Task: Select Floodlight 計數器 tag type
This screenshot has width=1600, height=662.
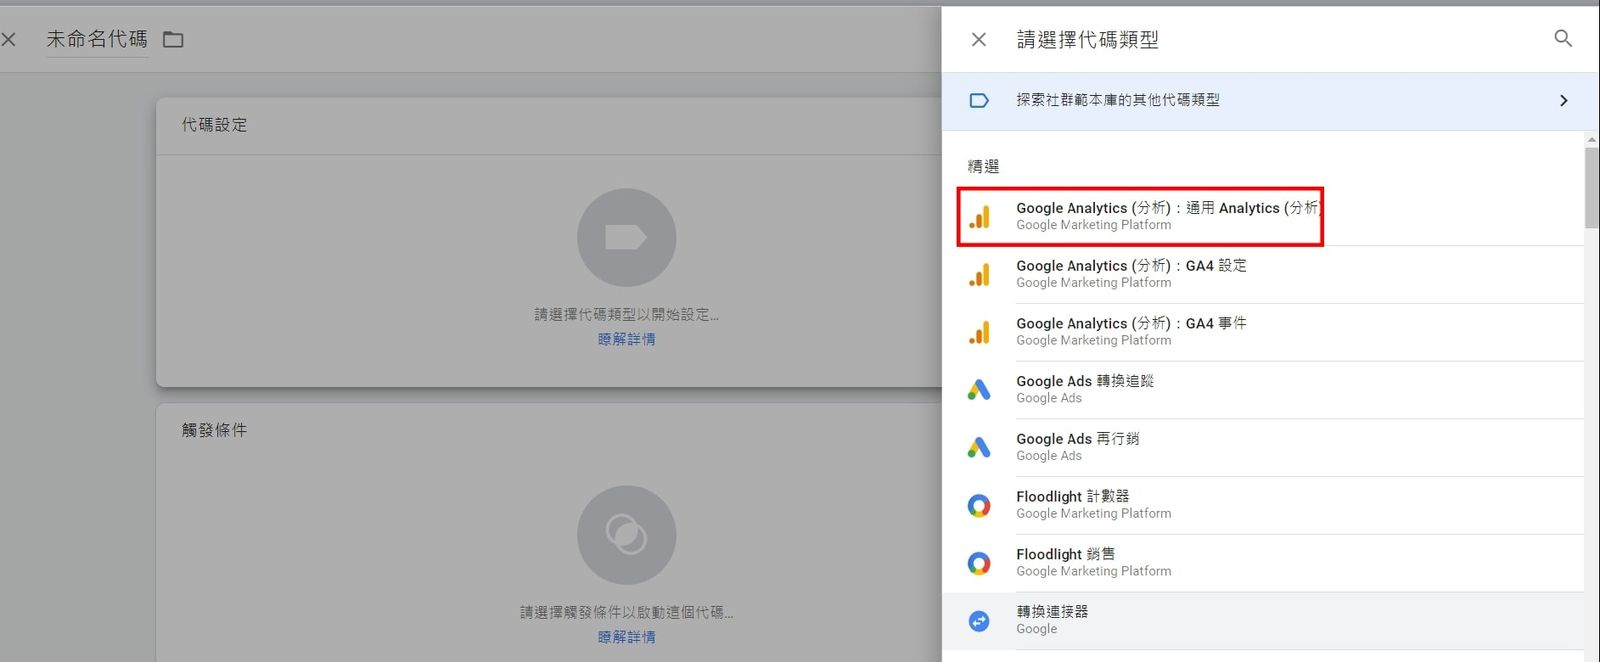Action: [1263, 505]
